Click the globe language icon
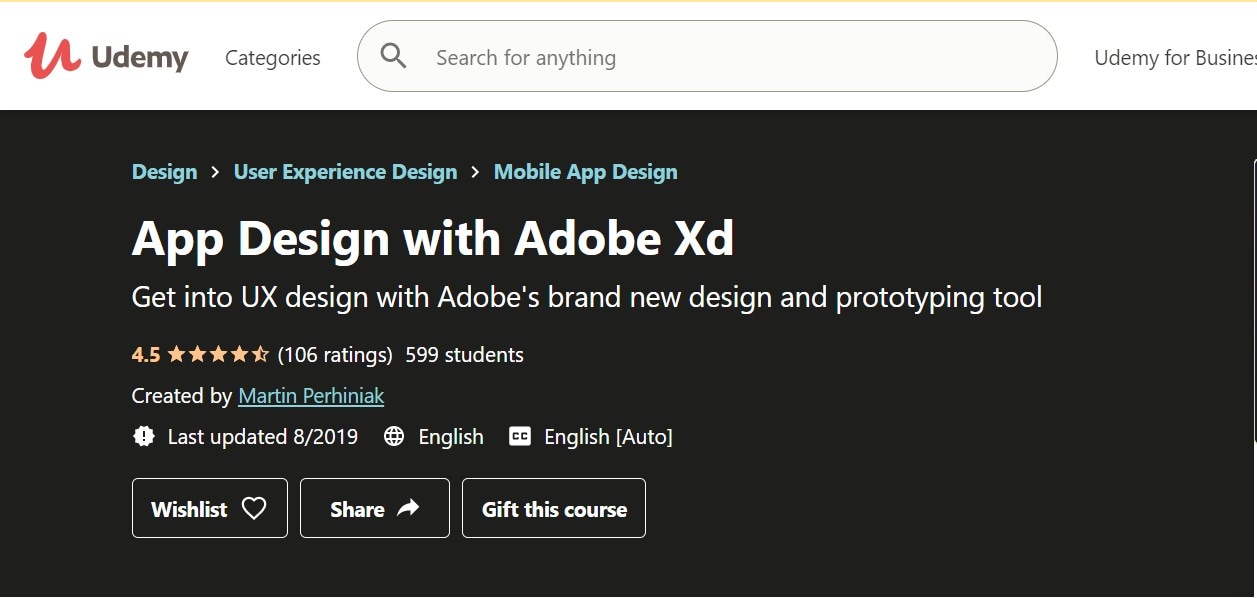This screenshot has width=1257, height=598. coord(394,436)
